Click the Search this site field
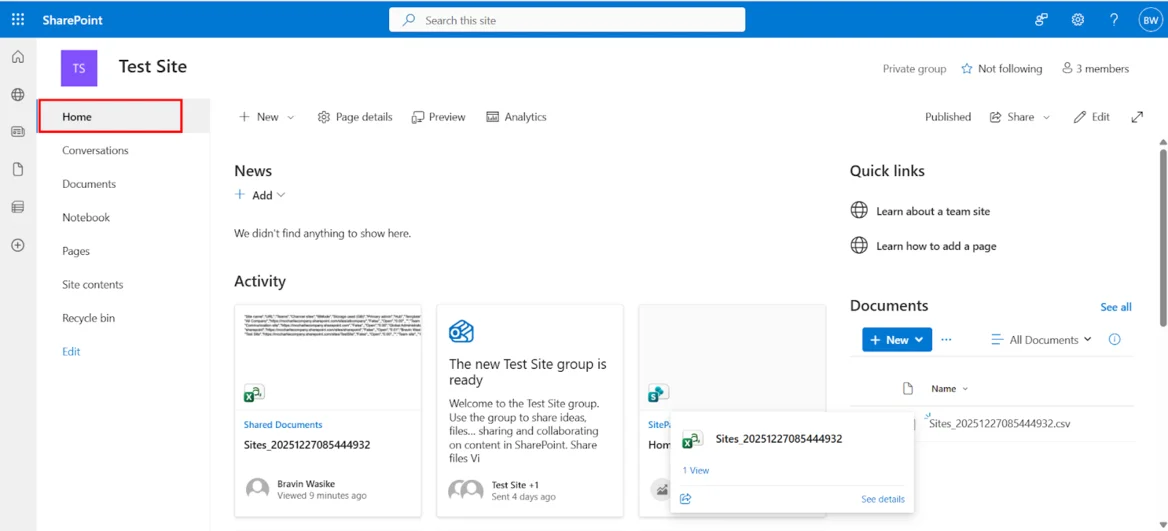 pyautogui.click(x=567, y=20)
